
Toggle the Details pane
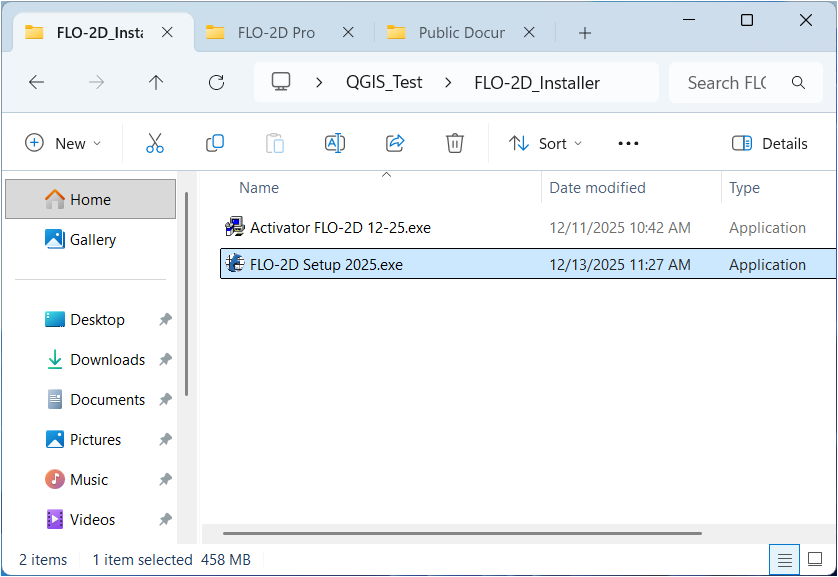tap(770, 143)
